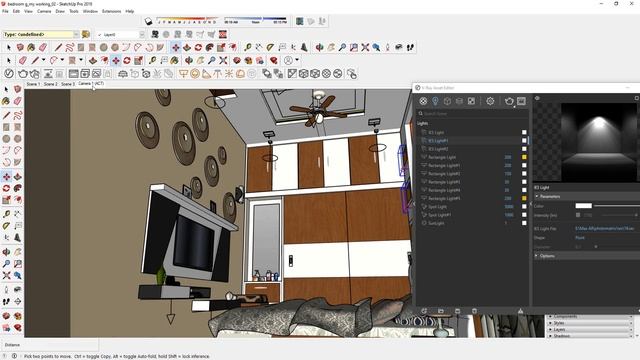The height and width of the screenshot is (360, 640).
Task: Open Render Elements category in Asset Editor
Action: click(x=459, y=101)
